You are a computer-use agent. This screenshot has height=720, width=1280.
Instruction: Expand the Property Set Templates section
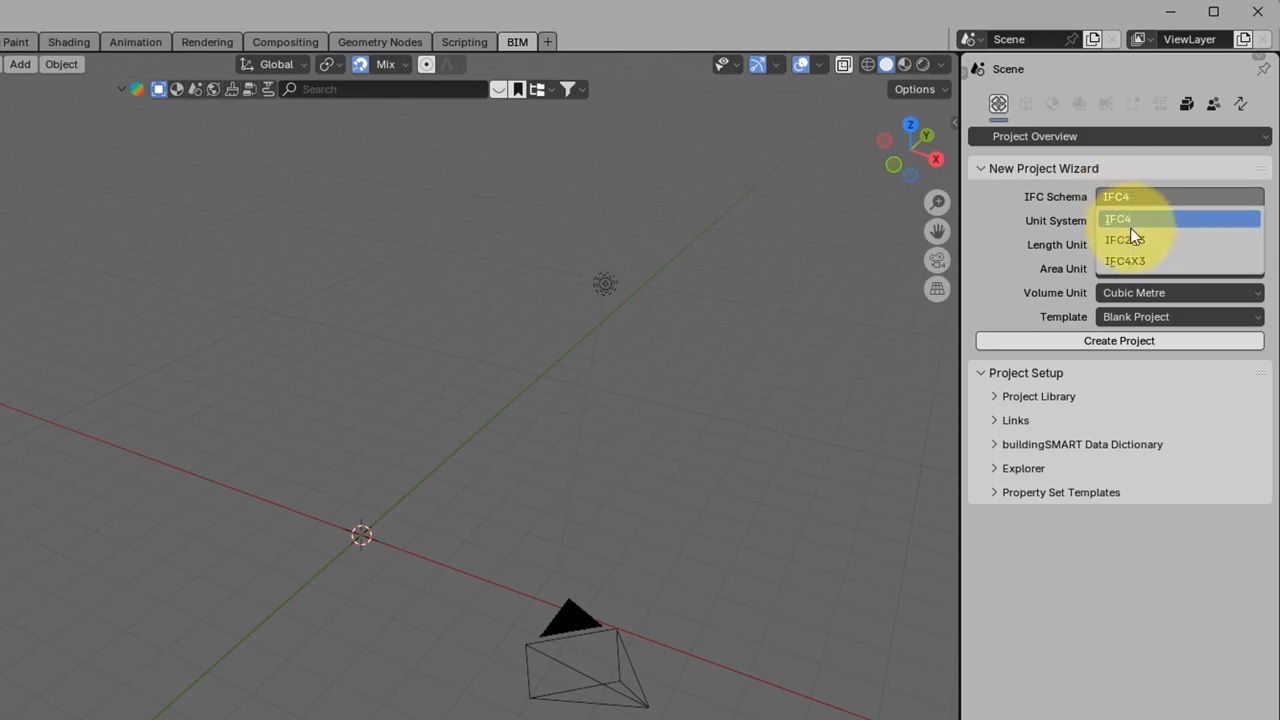click(x=1061, y=492)
